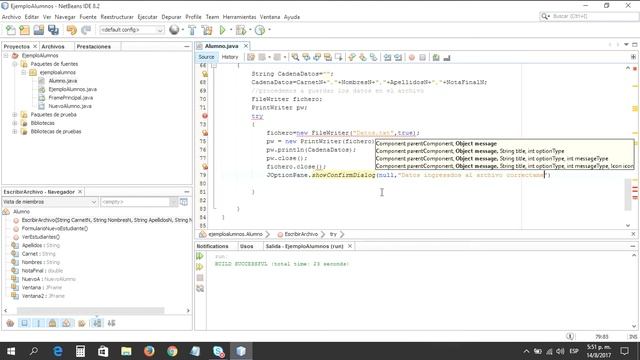This screenshot has height=360, width=640.
Task: Click the Debug Project toolbar icon
Action: (241, 30)
